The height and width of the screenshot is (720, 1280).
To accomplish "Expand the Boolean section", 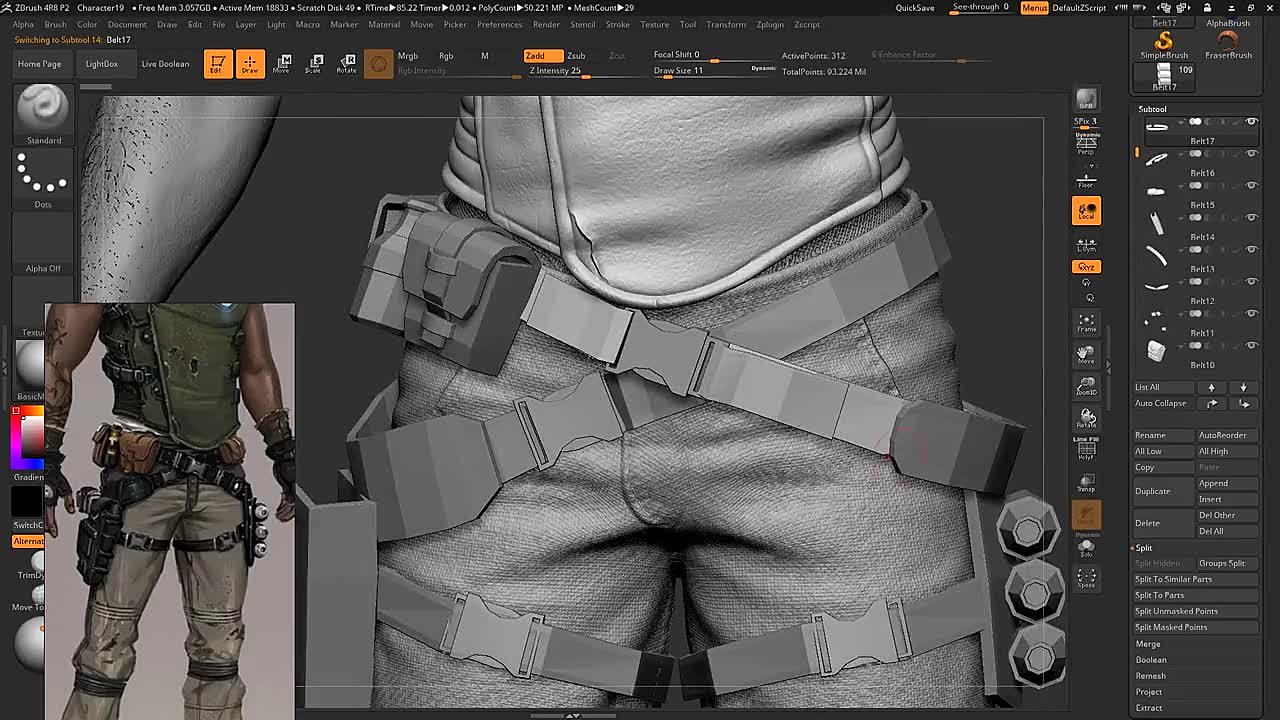I will point(1151,660).
